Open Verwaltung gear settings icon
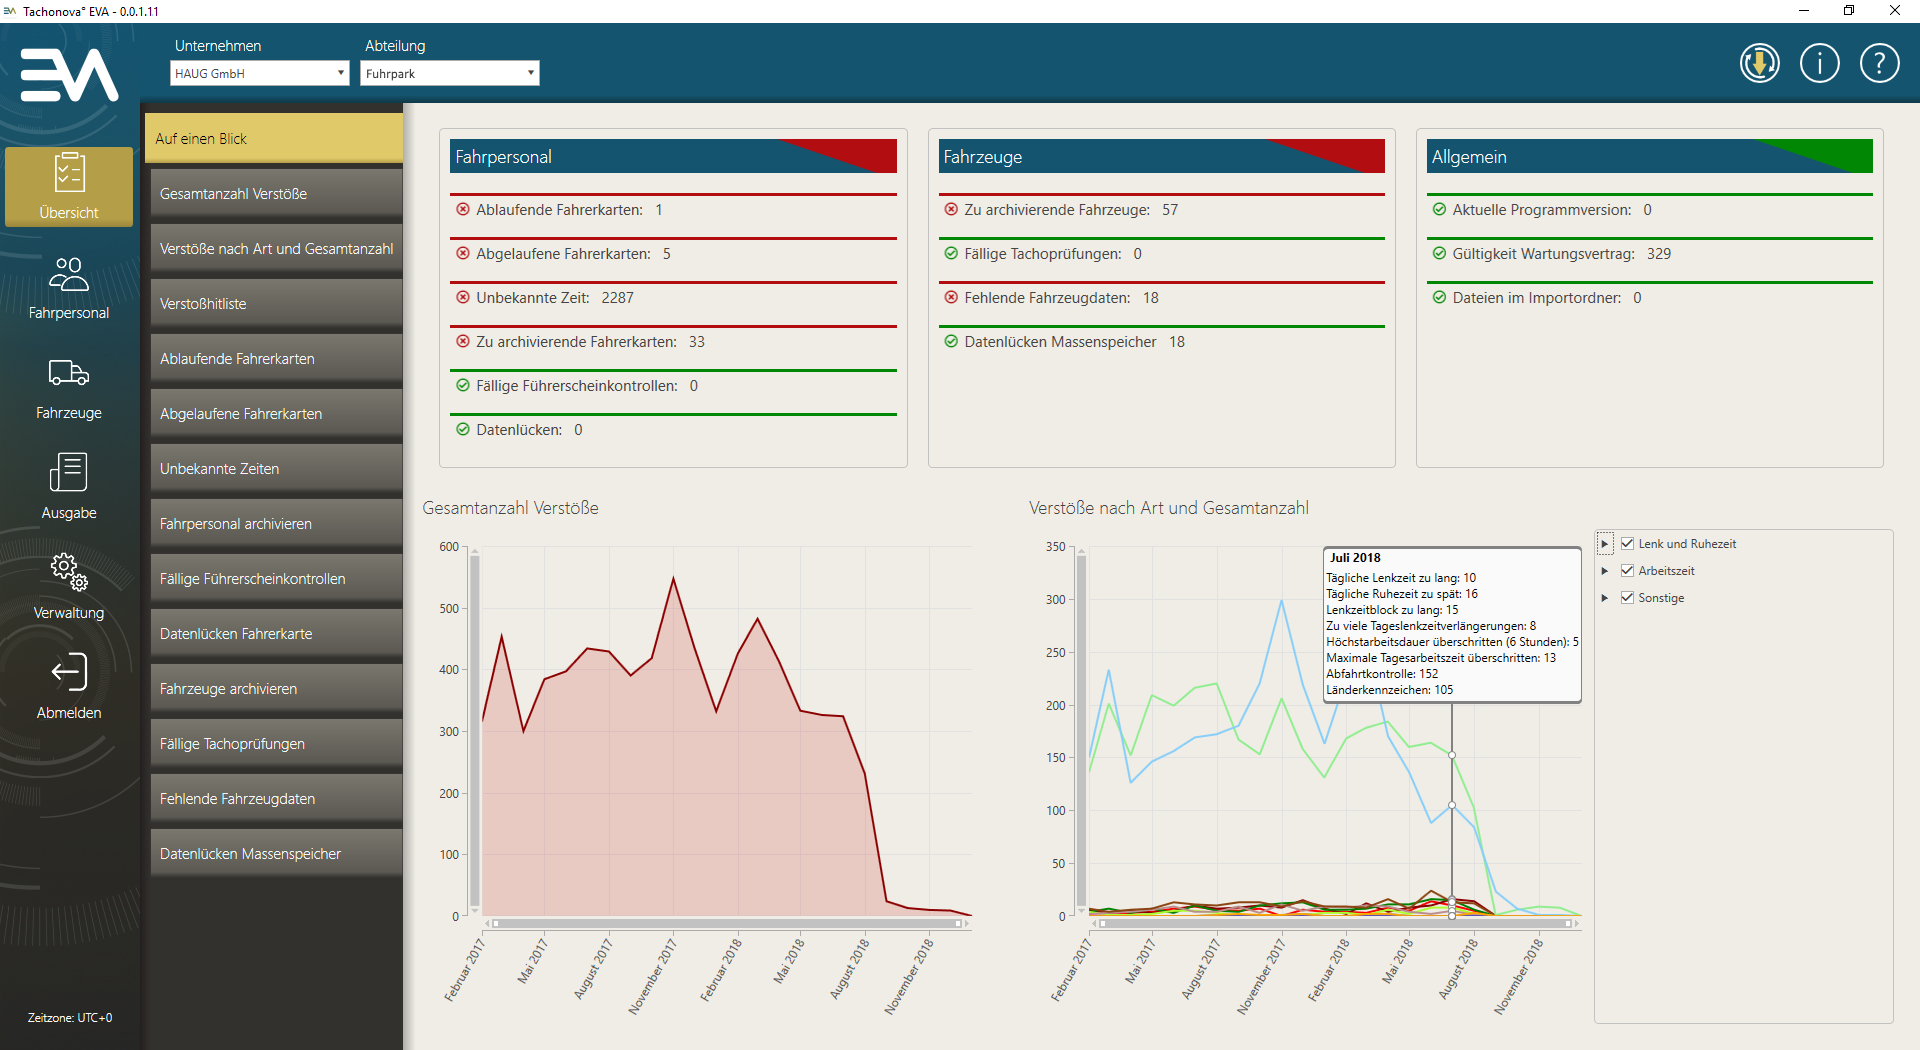 coord(69,572)
